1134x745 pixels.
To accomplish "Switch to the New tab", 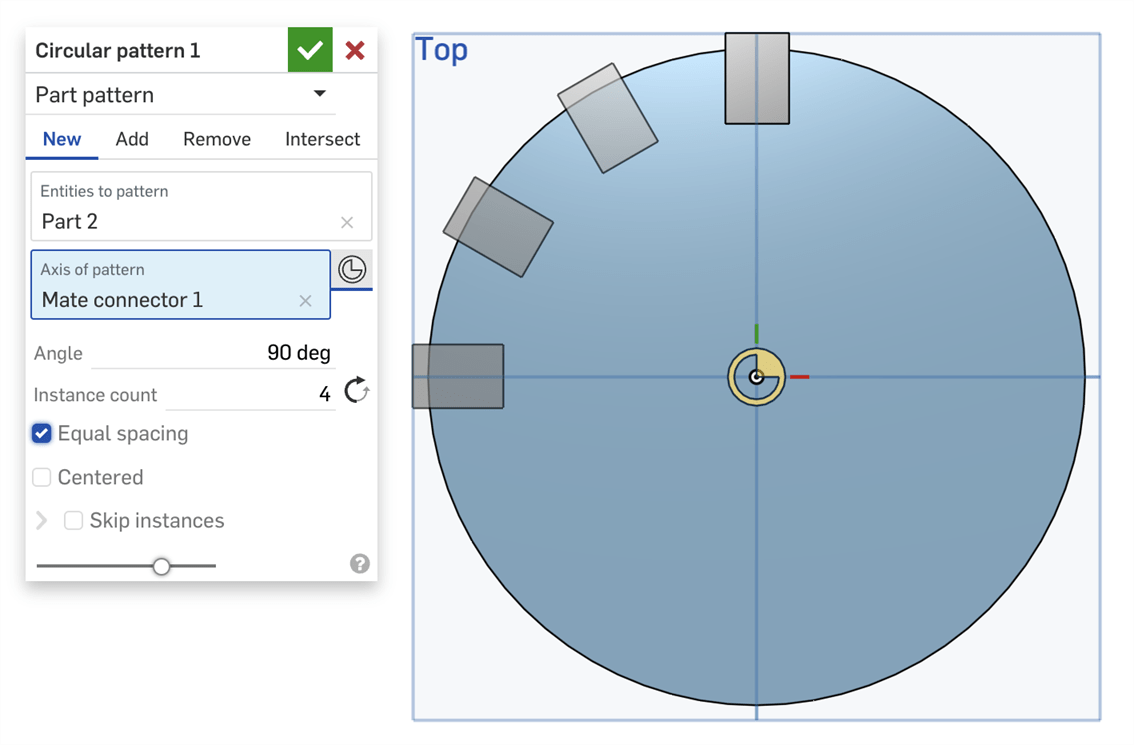I will [61, 139].
